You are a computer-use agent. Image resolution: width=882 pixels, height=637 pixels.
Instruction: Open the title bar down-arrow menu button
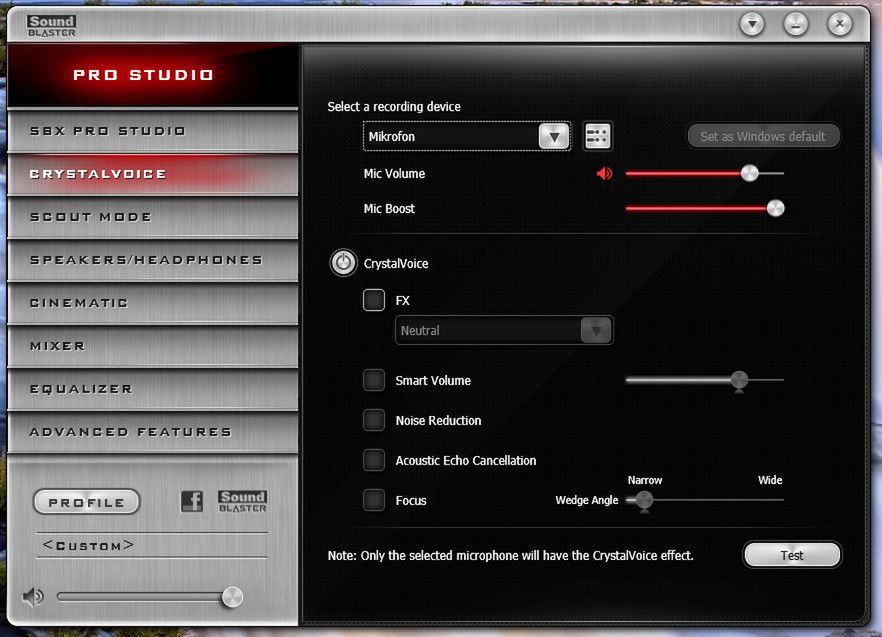coord(752,24)
